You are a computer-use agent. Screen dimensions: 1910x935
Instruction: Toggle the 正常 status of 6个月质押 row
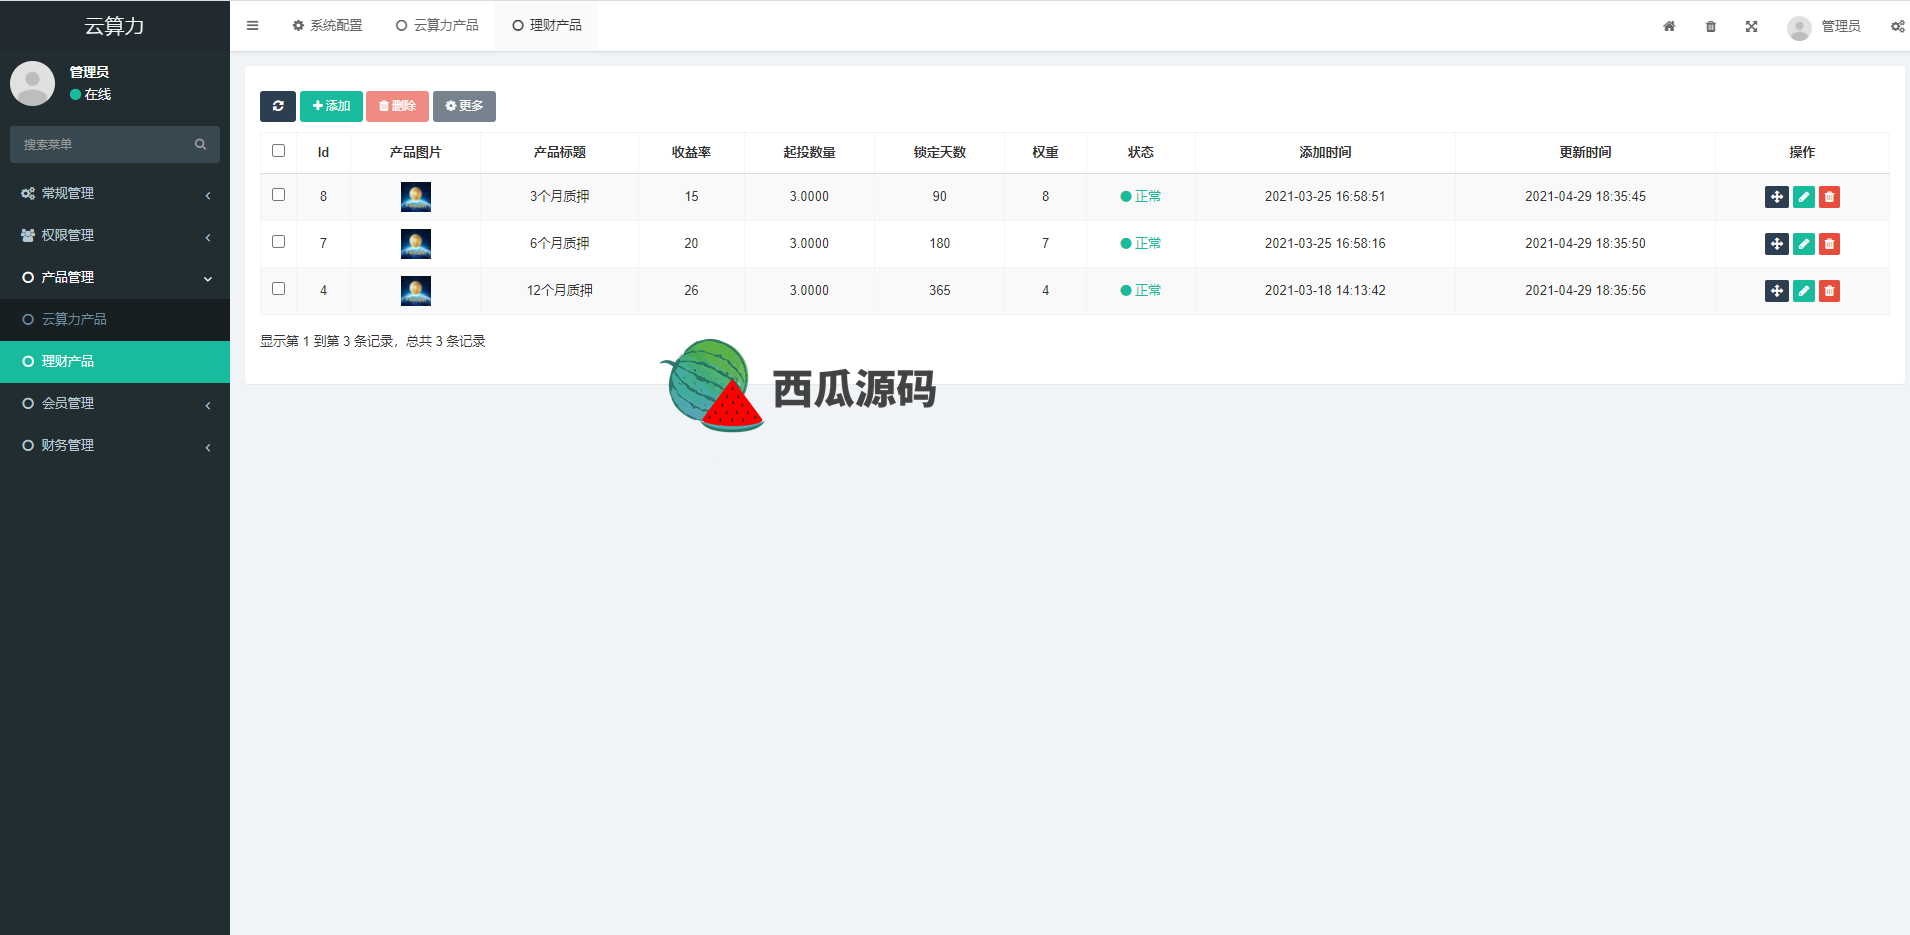pos(1141,244)
